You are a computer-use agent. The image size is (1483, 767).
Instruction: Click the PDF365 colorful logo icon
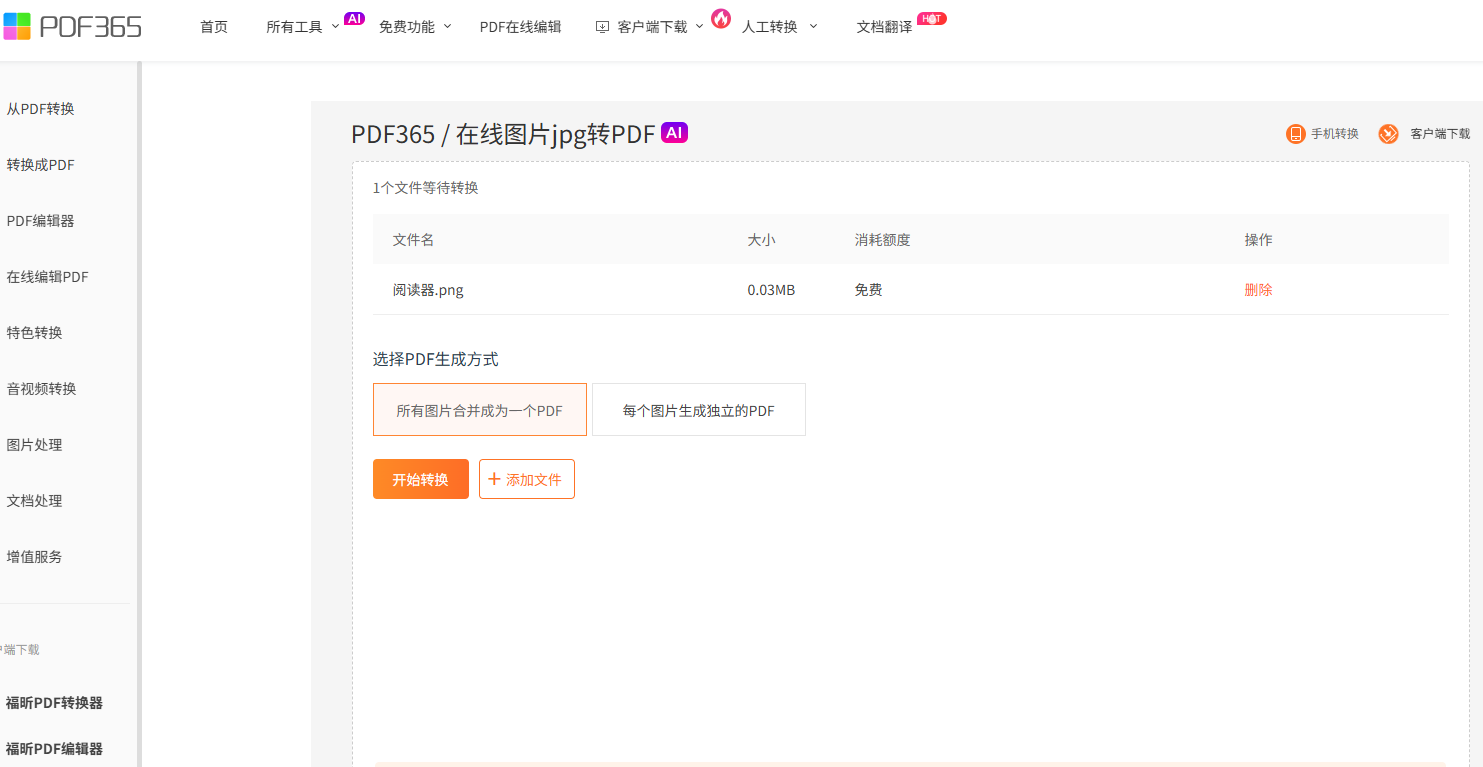[x=17, y=26]
